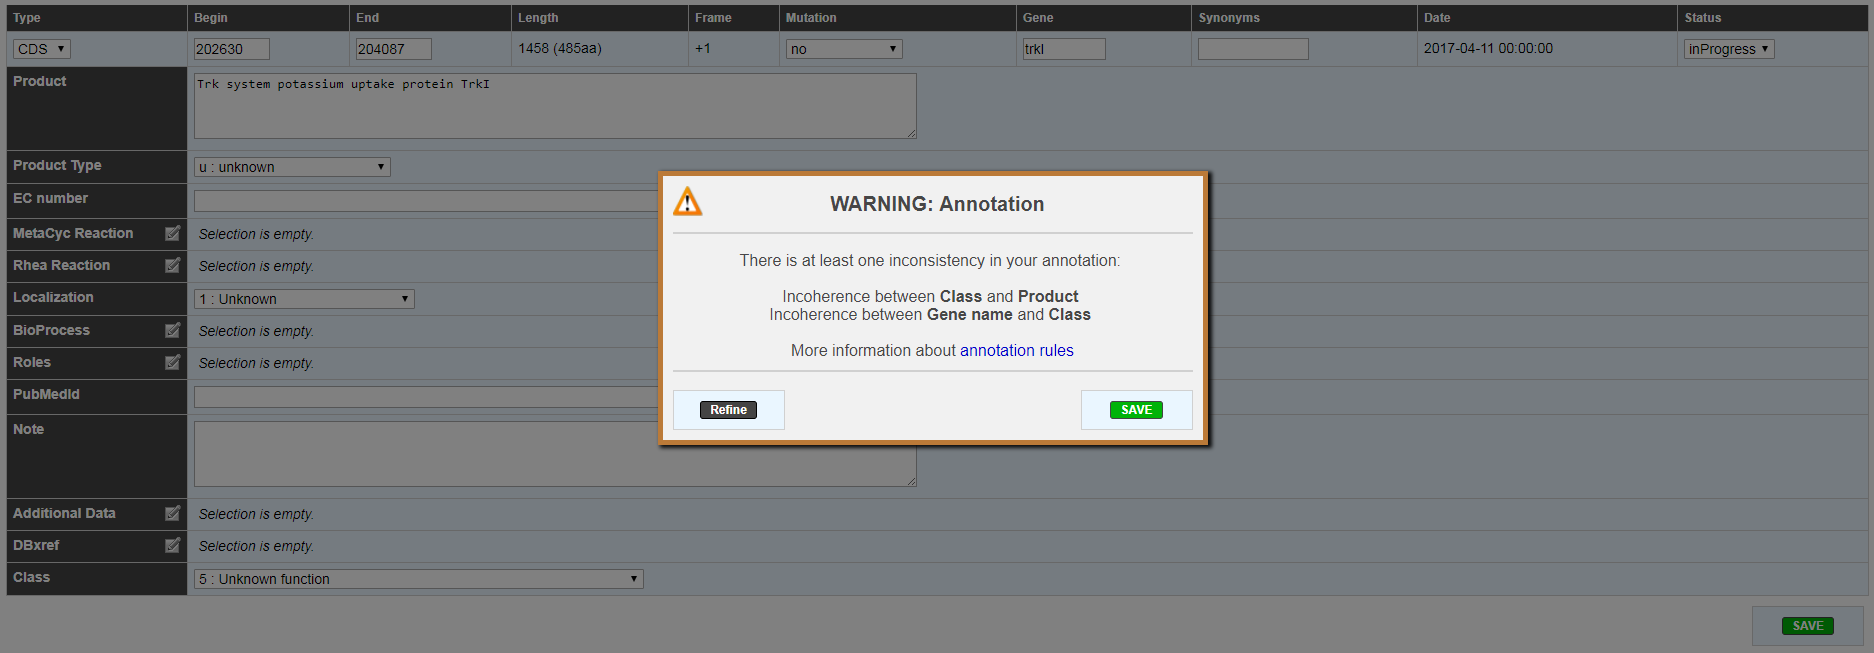Open the Mutation dropdown showing no
Viewport: 1874px width, 653px height.
[844, 49]
